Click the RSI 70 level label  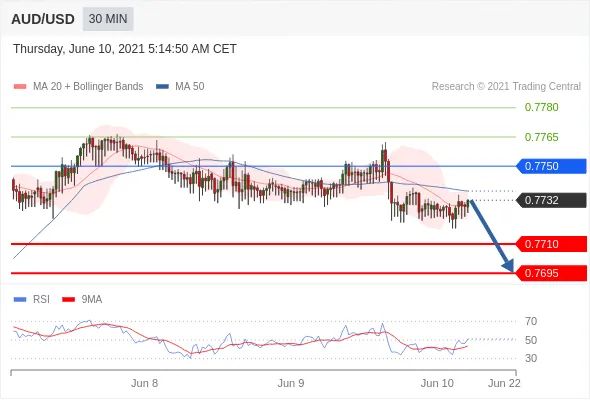point(531,321)
